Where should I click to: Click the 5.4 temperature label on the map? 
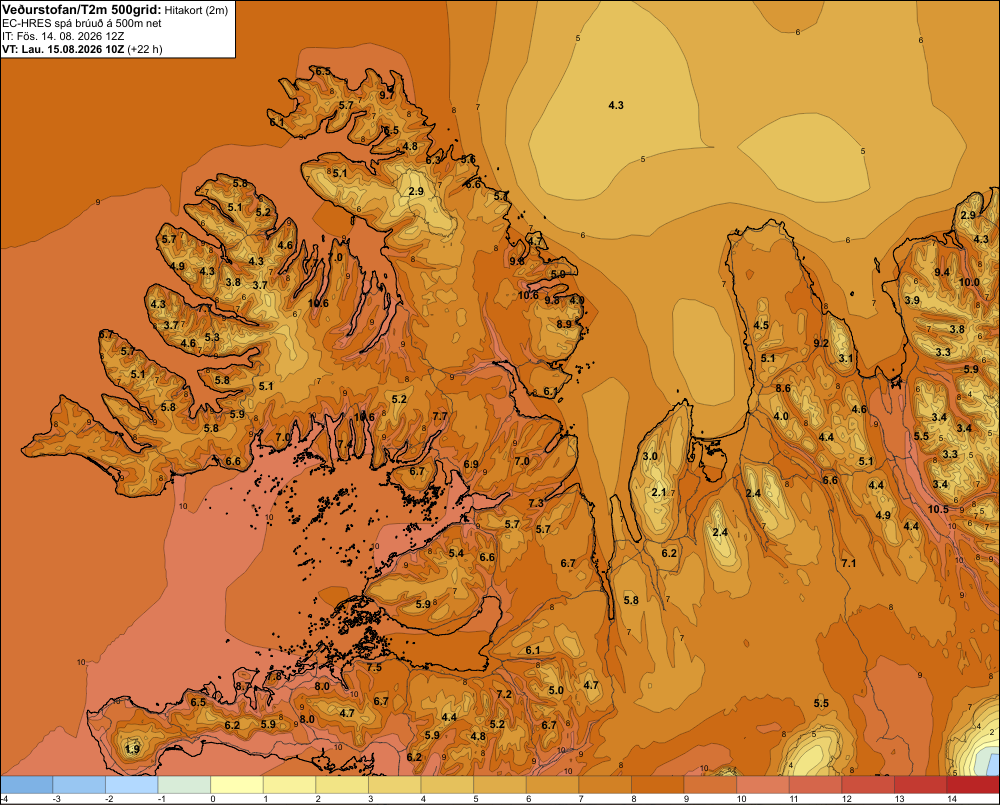point(456,553)
